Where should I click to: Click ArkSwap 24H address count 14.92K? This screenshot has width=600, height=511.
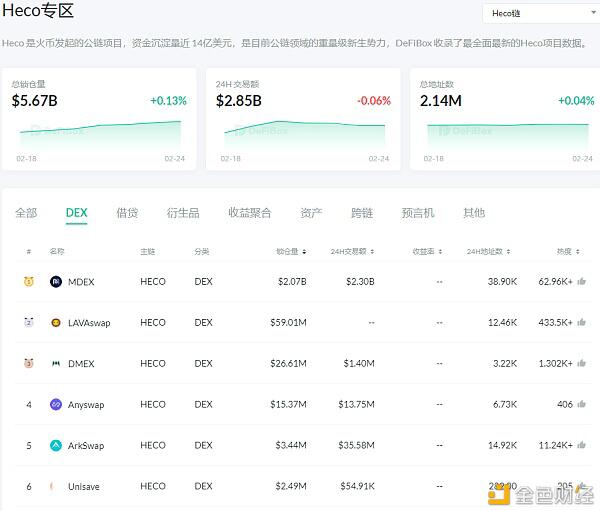pyautogui.click(x=502, y=445)
